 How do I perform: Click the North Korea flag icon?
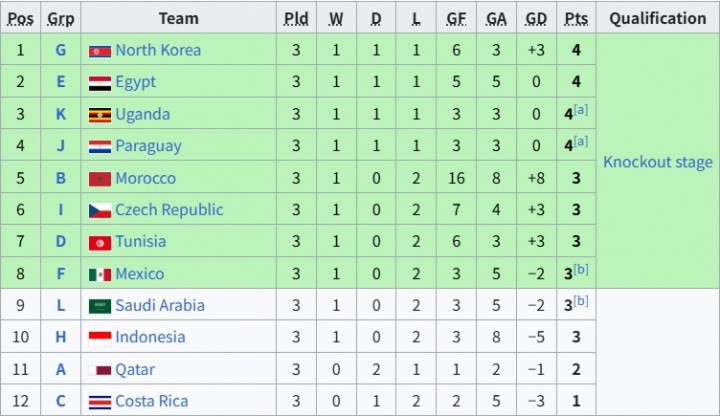coord(99,50)
